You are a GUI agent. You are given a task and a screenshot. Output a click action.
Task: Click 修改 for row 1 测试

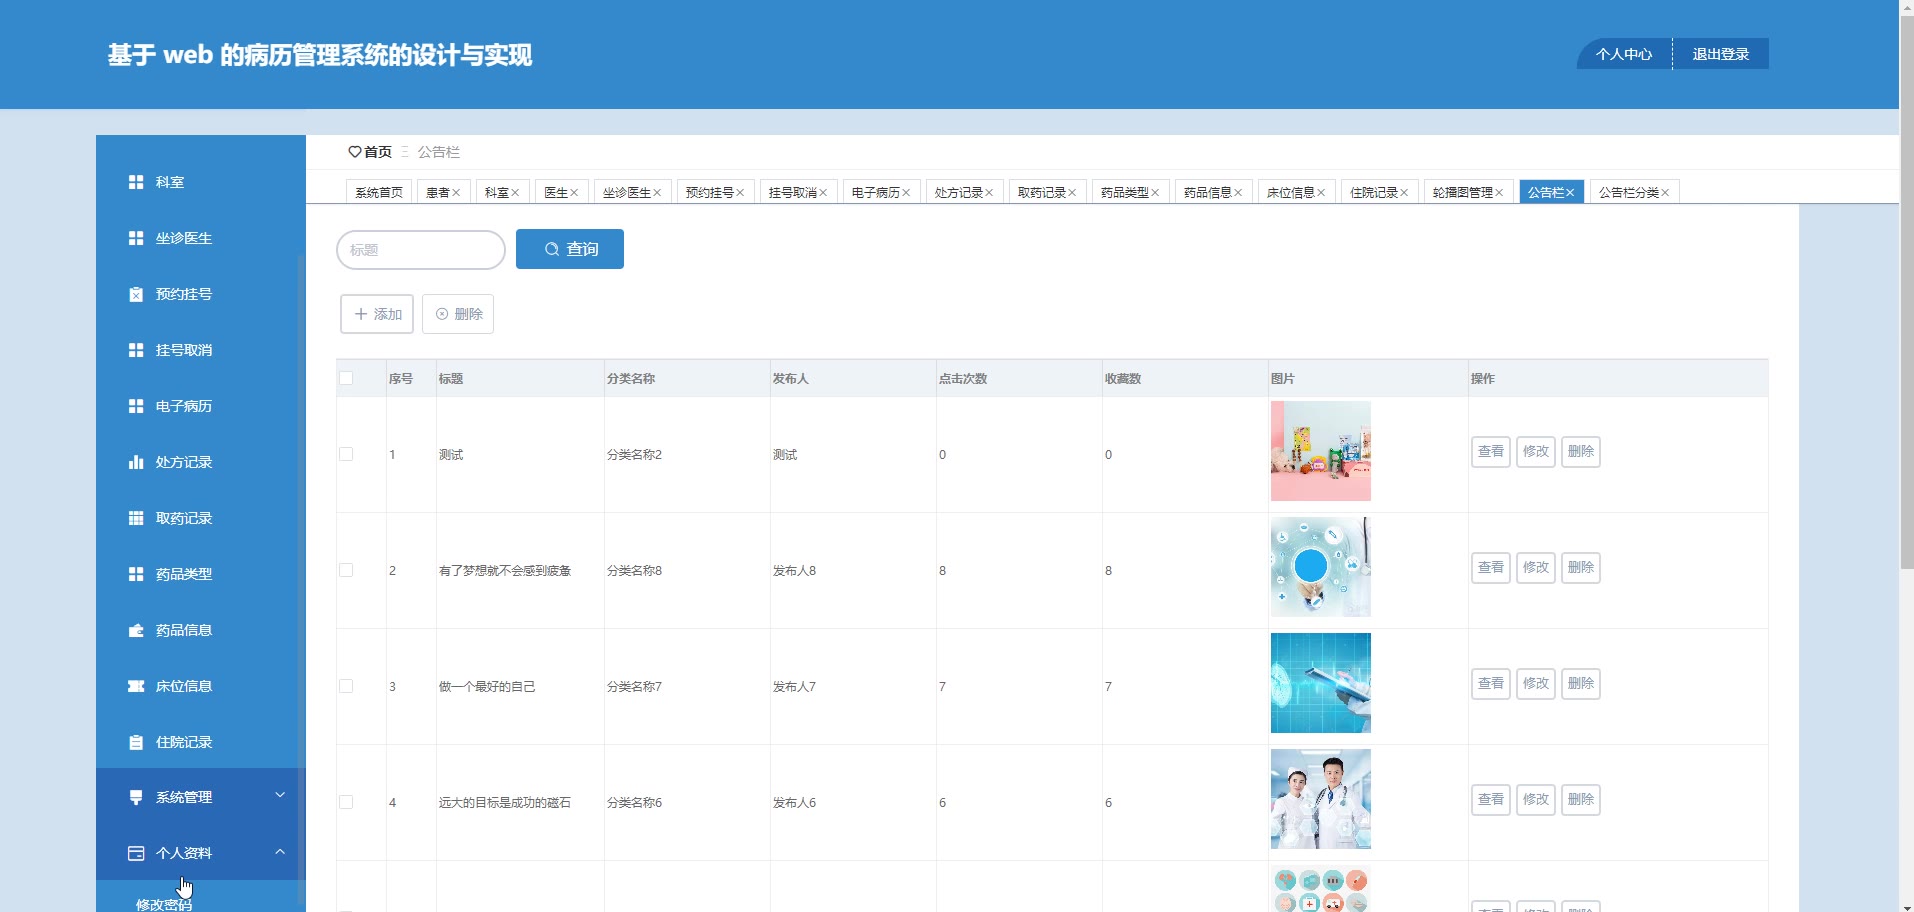click(x=1536, y=452)
